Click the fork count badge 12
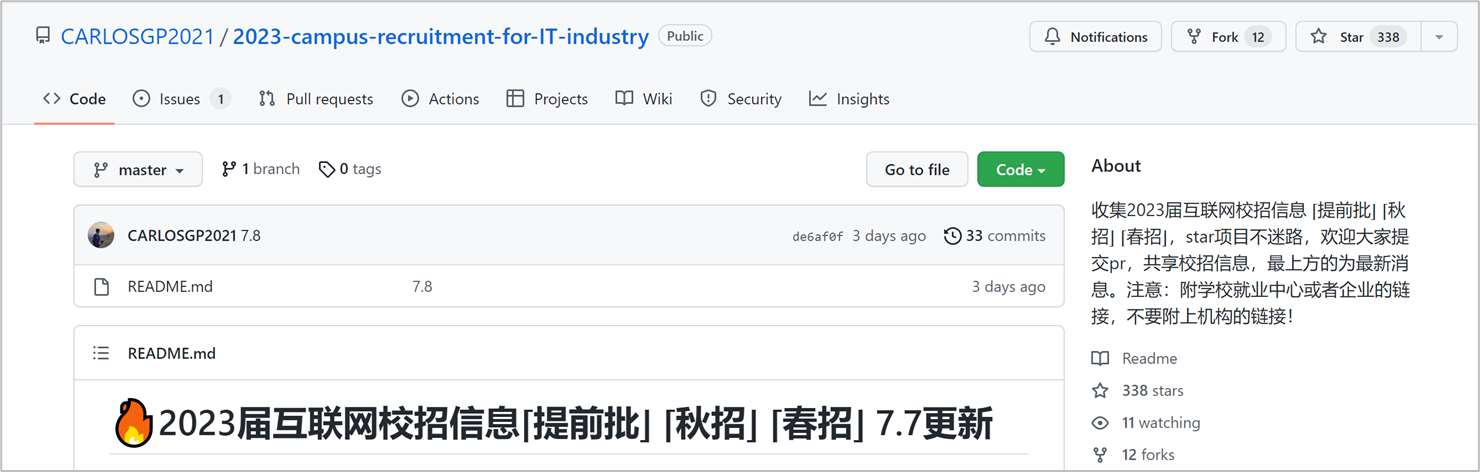Viewport: 1480px width, 472px height. pos(1258,37)
